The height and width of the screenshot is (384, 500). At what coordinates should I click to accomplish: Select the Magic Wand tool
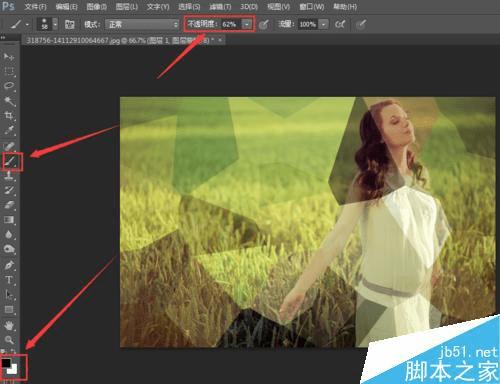pyautogui.click(x=9, y=101)
